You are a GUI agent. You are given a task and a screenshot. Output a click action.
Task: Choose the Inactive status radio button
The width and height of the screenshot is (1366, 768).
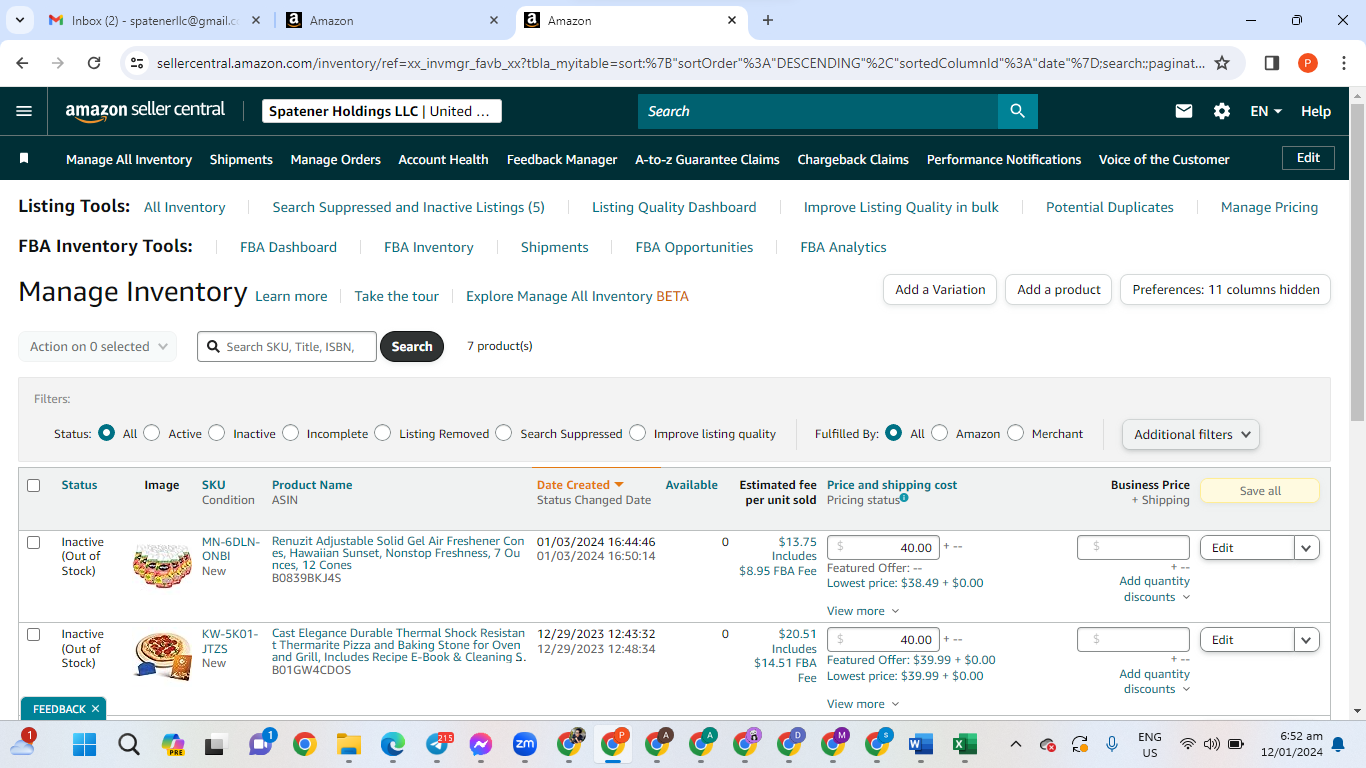(x=217, y=433)
